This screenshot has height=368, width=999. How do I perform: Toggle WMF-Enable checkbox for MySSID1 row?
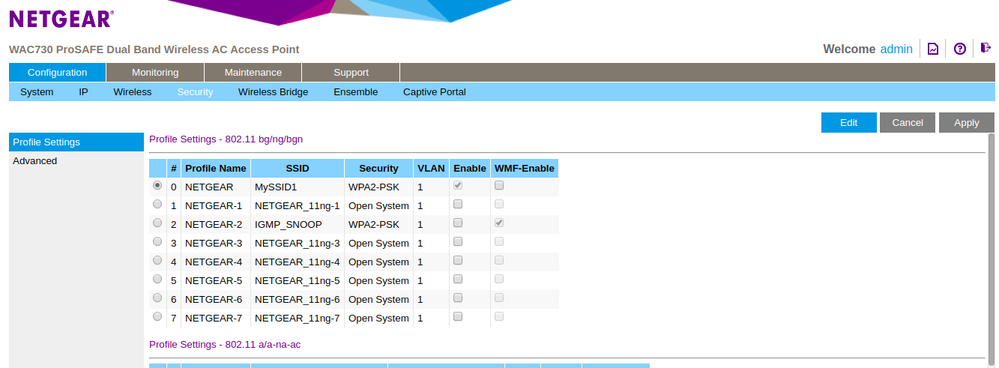[x=500, y=185]
